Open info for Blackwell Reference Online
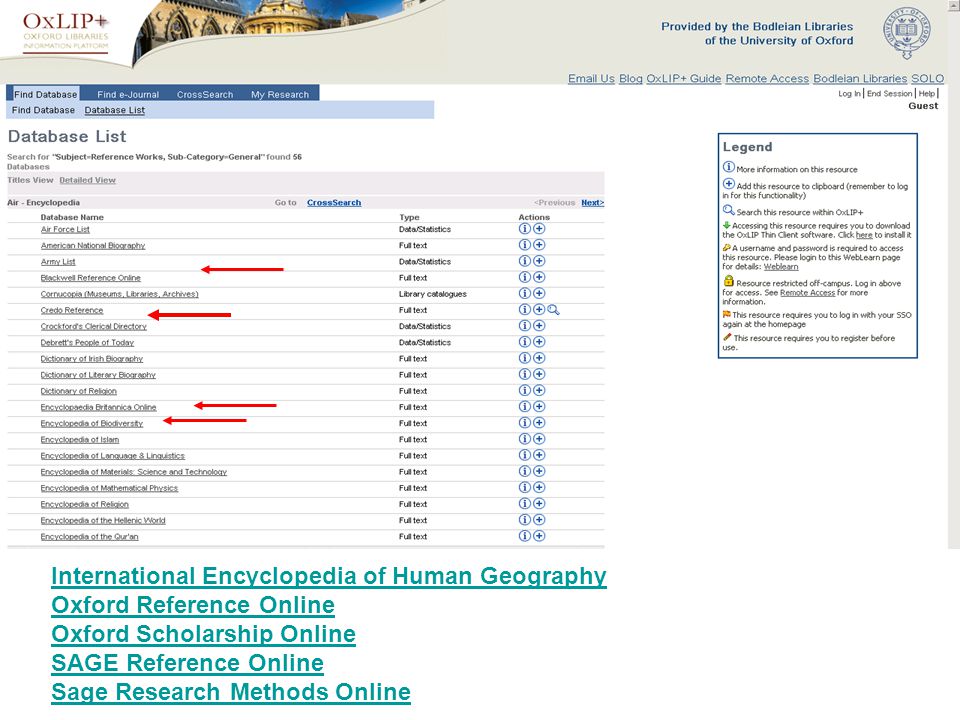The height and width of the screenshot is (720, 960). (524, 277)
